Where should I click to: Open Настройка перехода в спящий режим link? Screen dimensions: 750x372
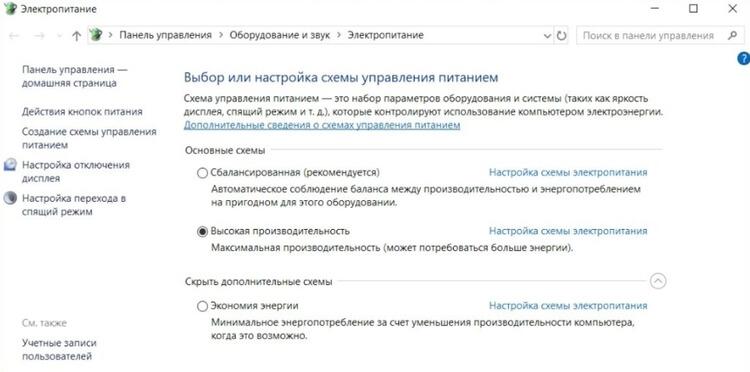coord(74,205)
